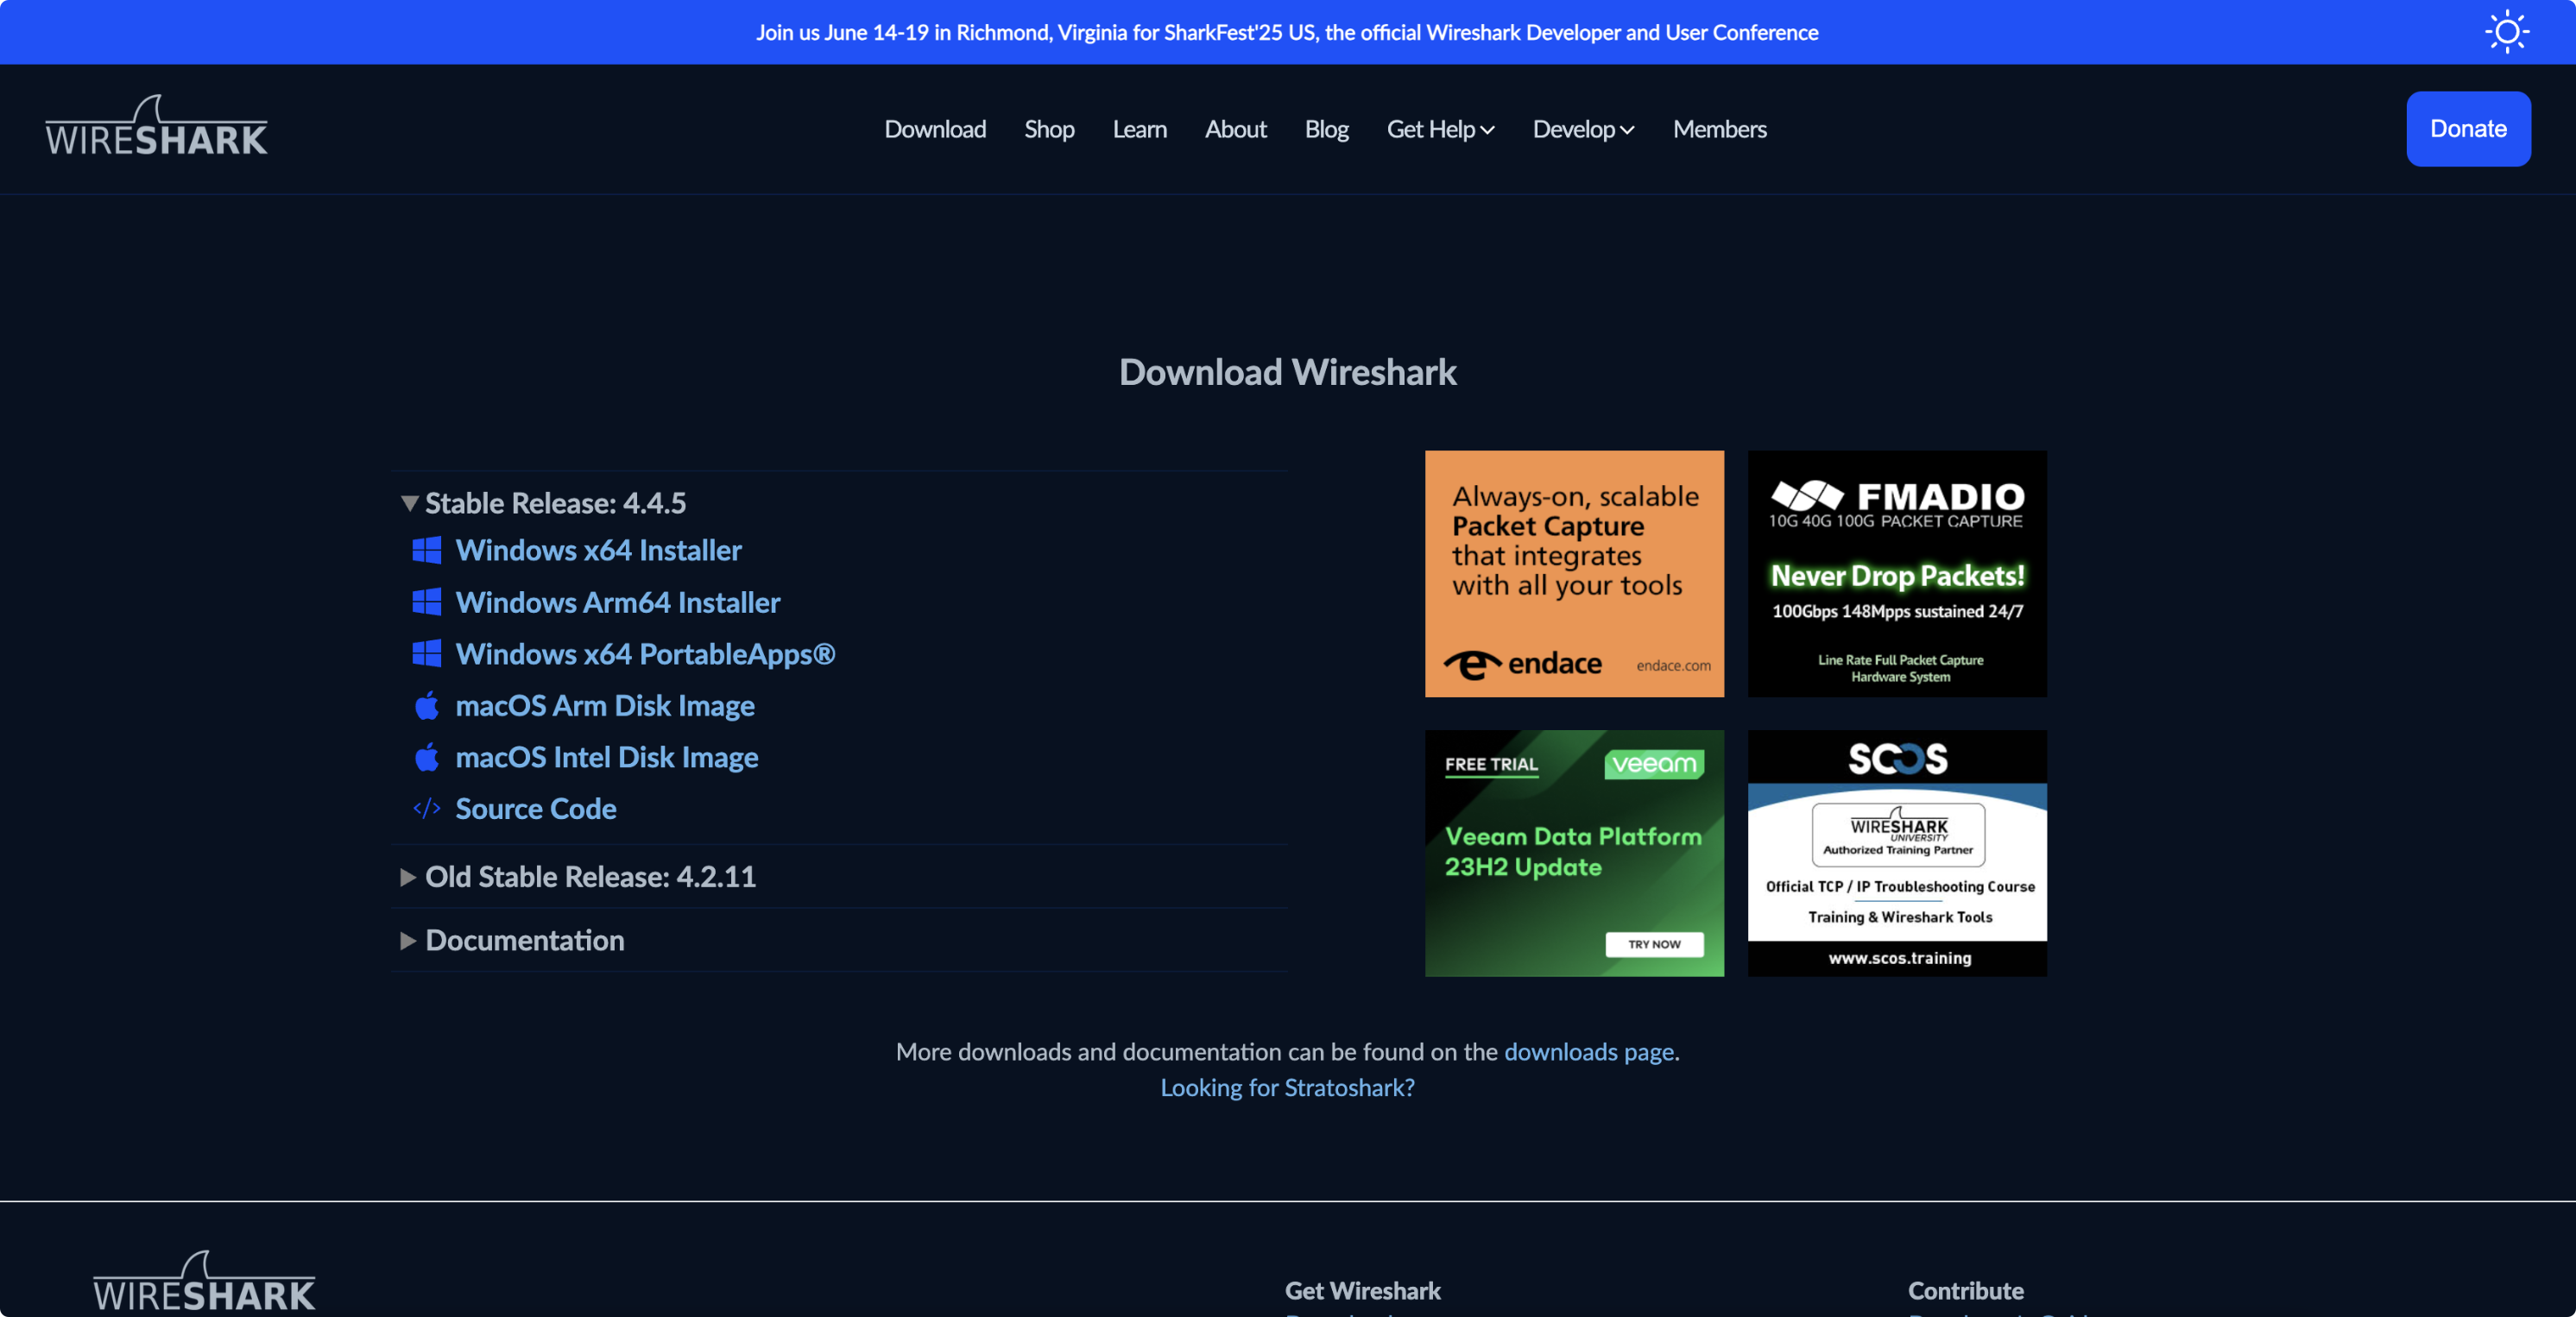This screenshot has height=1317, width=2576.
Task: Follow the downloads page link
Action: pyautogui.click(x=1588, y=1052)
